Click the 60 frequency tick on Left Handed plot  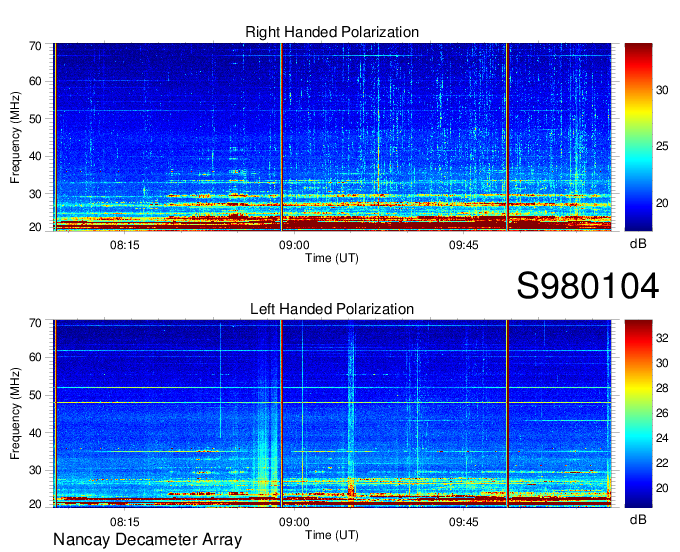click(x=35, y=357)
